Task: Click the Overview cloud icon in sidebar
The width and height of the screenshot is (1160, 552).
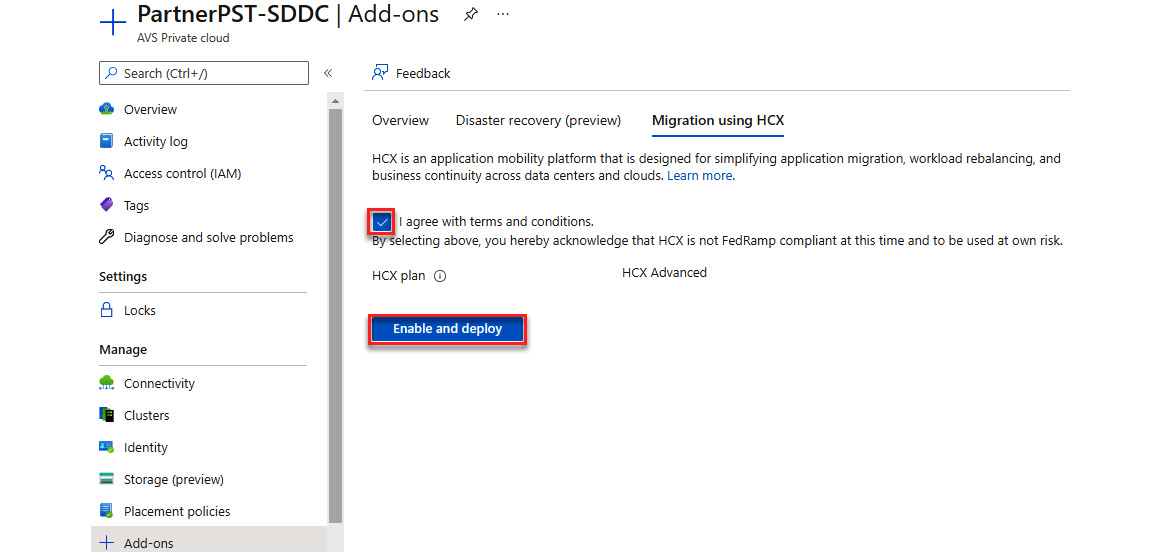Action: [107, 109]
